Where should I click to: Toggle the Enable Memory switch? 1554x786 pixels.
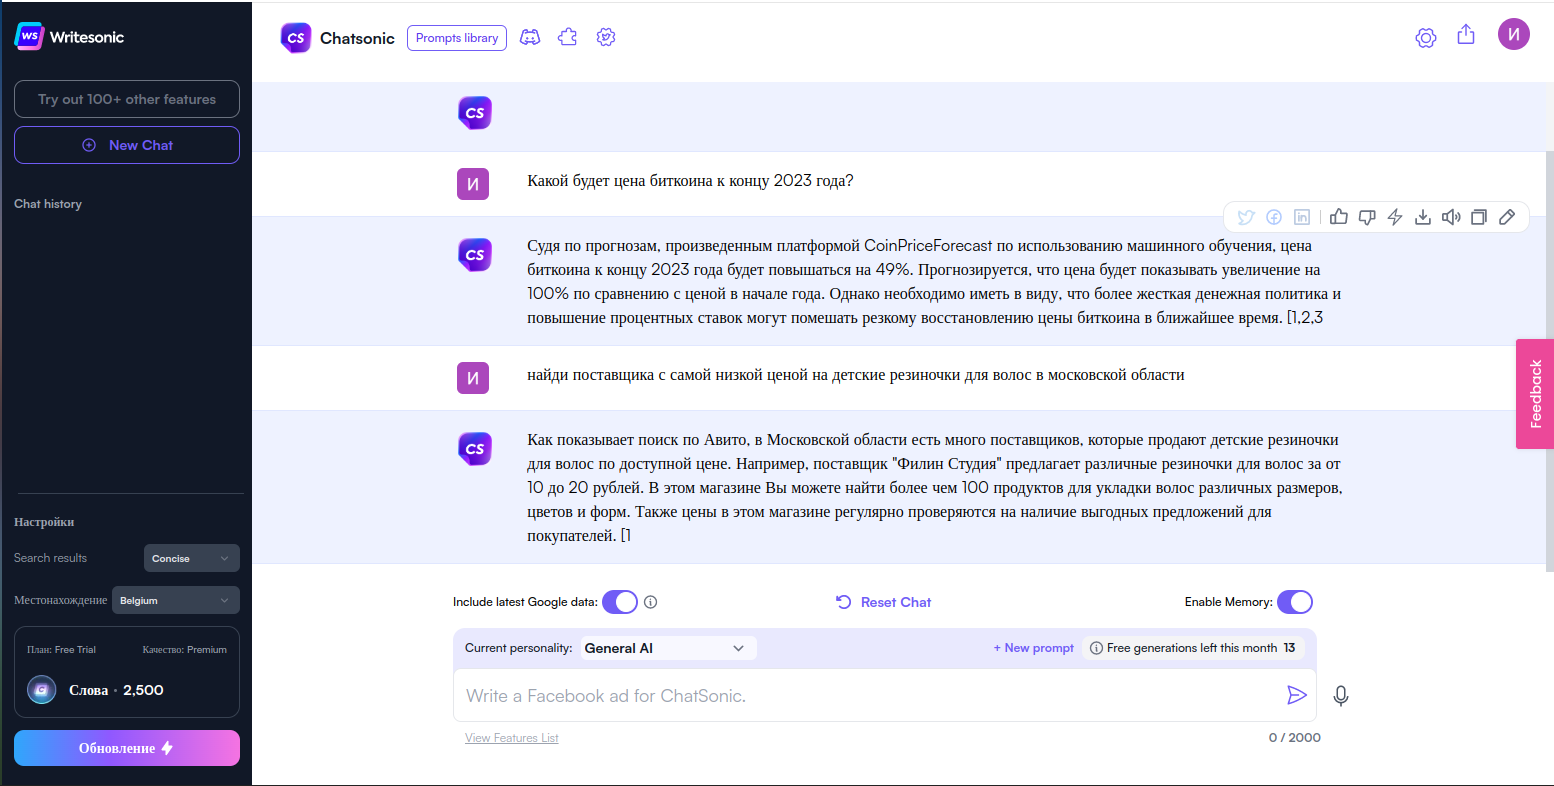click(1295, 602)
